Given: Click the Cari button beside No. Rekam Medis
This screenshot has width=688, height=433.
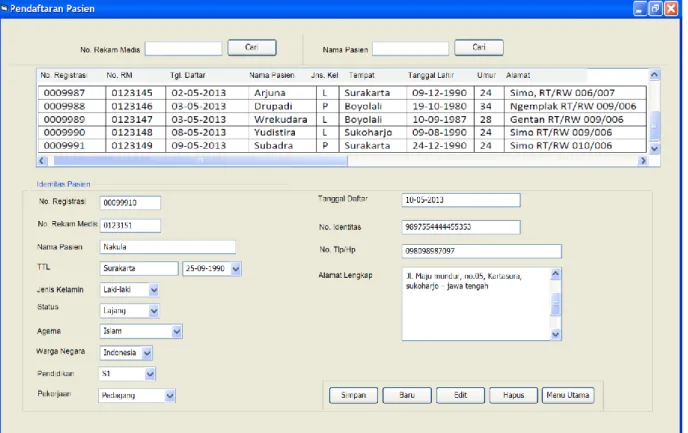Looking at the screenshot, I should point(252,47).
